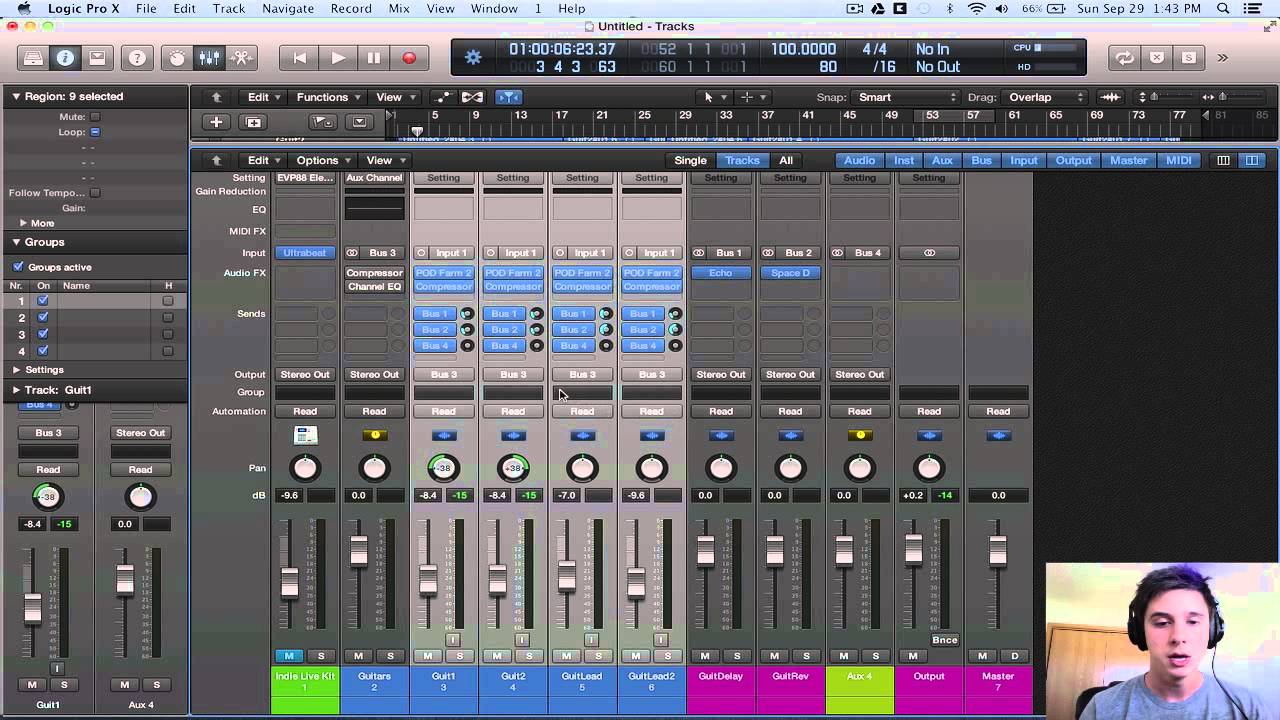Image resolution: width=1280 pixels, height=720 pixels.
Task: Toggle Show Automation icon in tracks bar
Action: pos(442,97)
